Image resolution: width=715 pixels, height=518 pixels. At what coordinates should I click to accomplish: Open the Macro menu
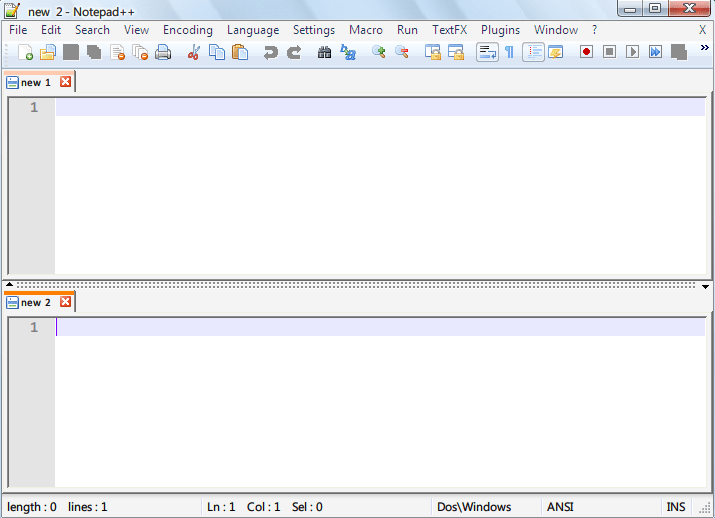tap(366, 30)
